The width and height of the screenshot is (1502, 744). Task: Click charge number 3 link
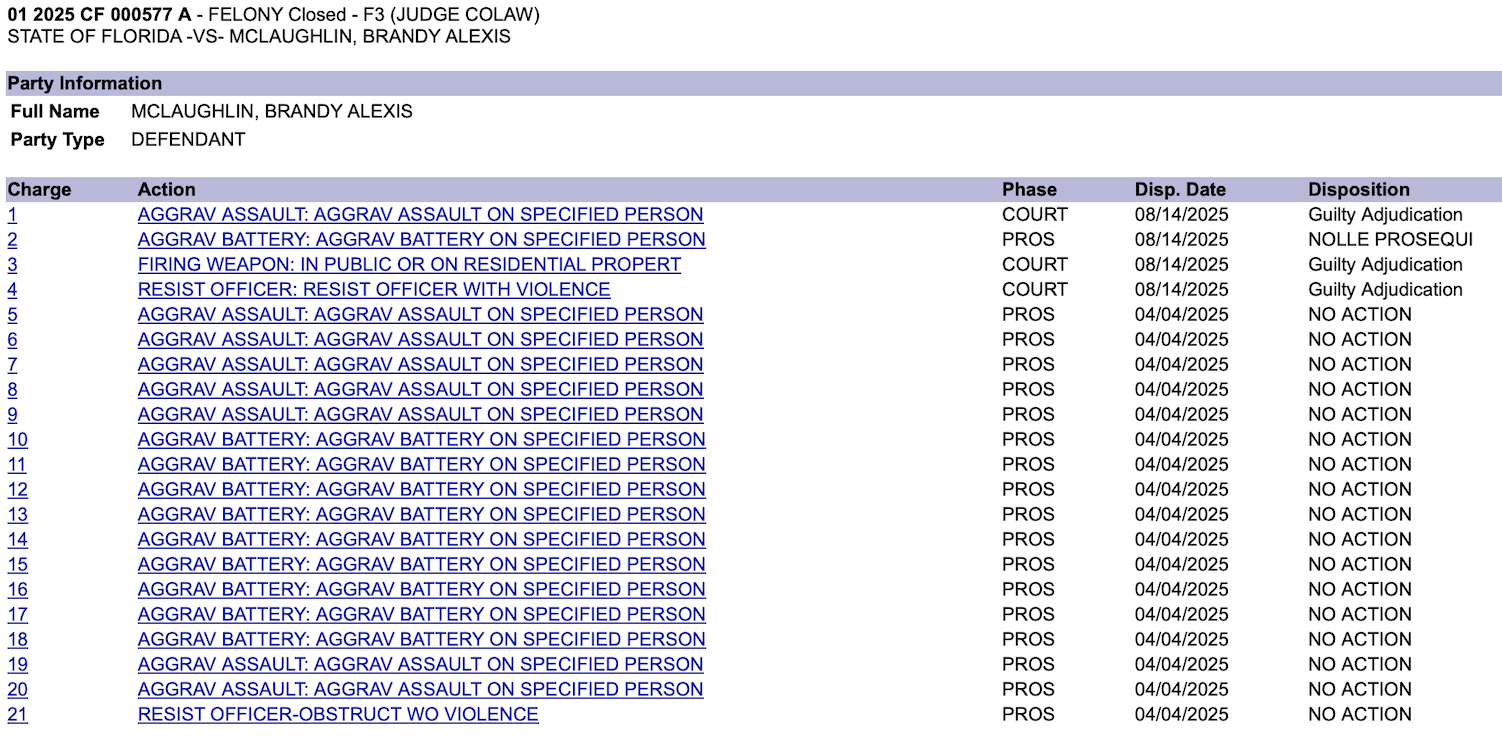pyautogui.click(x=12, y=265)
